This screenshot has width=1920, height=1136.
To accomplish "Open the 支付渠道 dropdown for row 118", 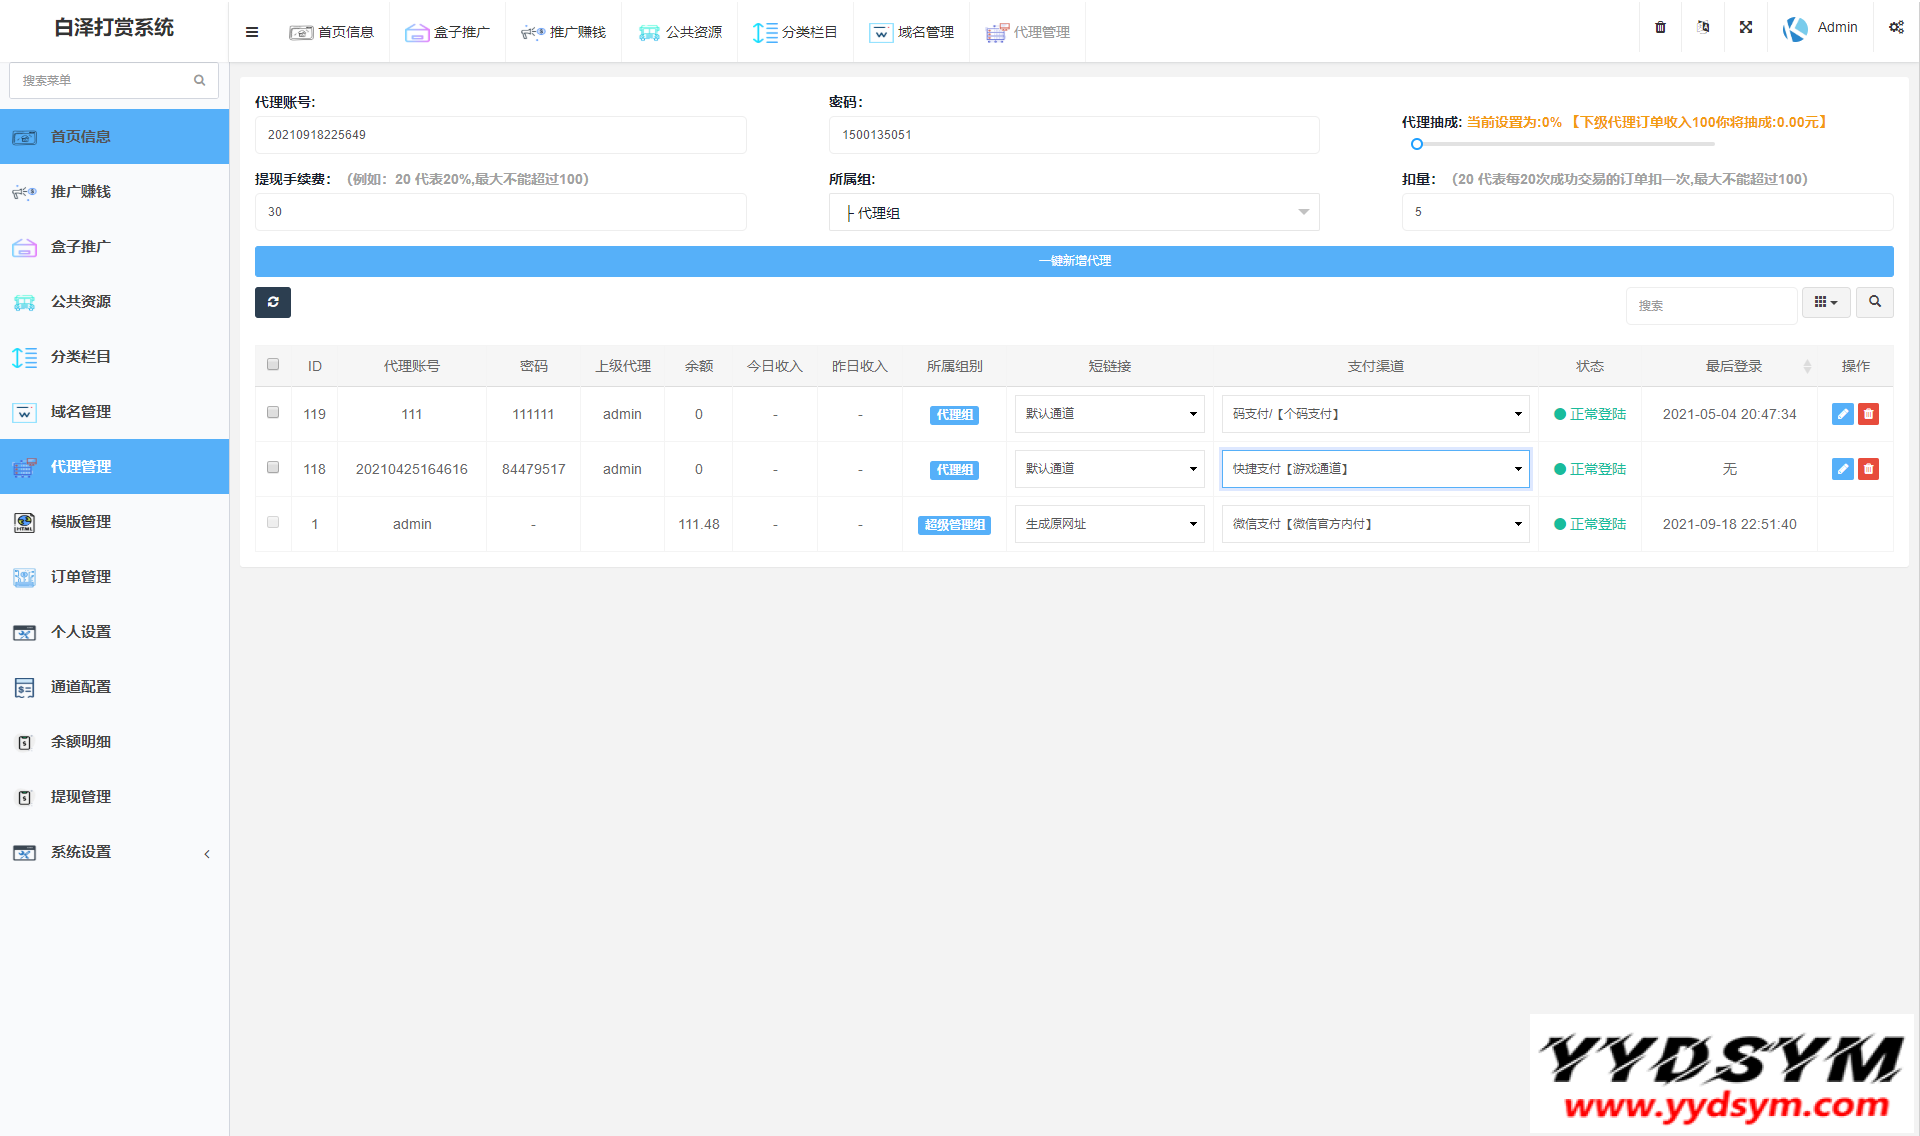I will point(1375,469).
